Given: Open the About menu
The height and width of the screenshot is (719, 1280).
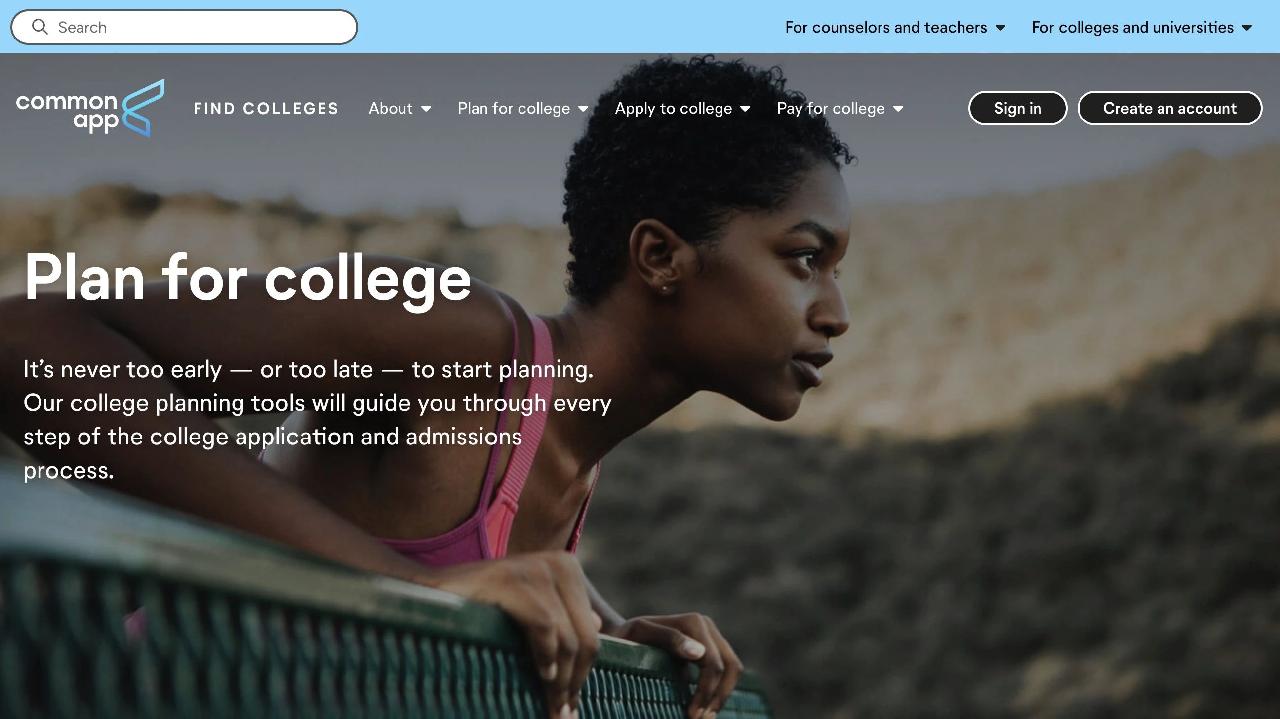Looking at the screenshot, I should click(x=400, y=108).
